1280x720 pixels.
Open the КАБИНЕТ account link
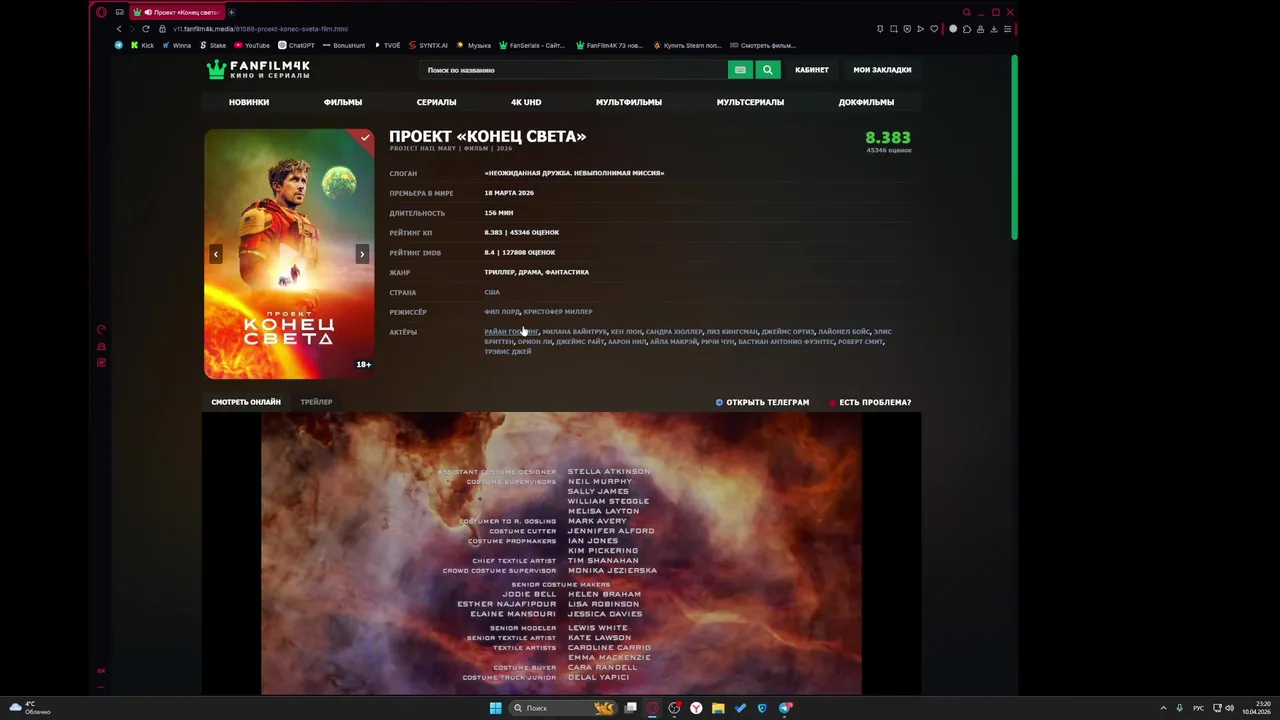[x=812, y=70]
